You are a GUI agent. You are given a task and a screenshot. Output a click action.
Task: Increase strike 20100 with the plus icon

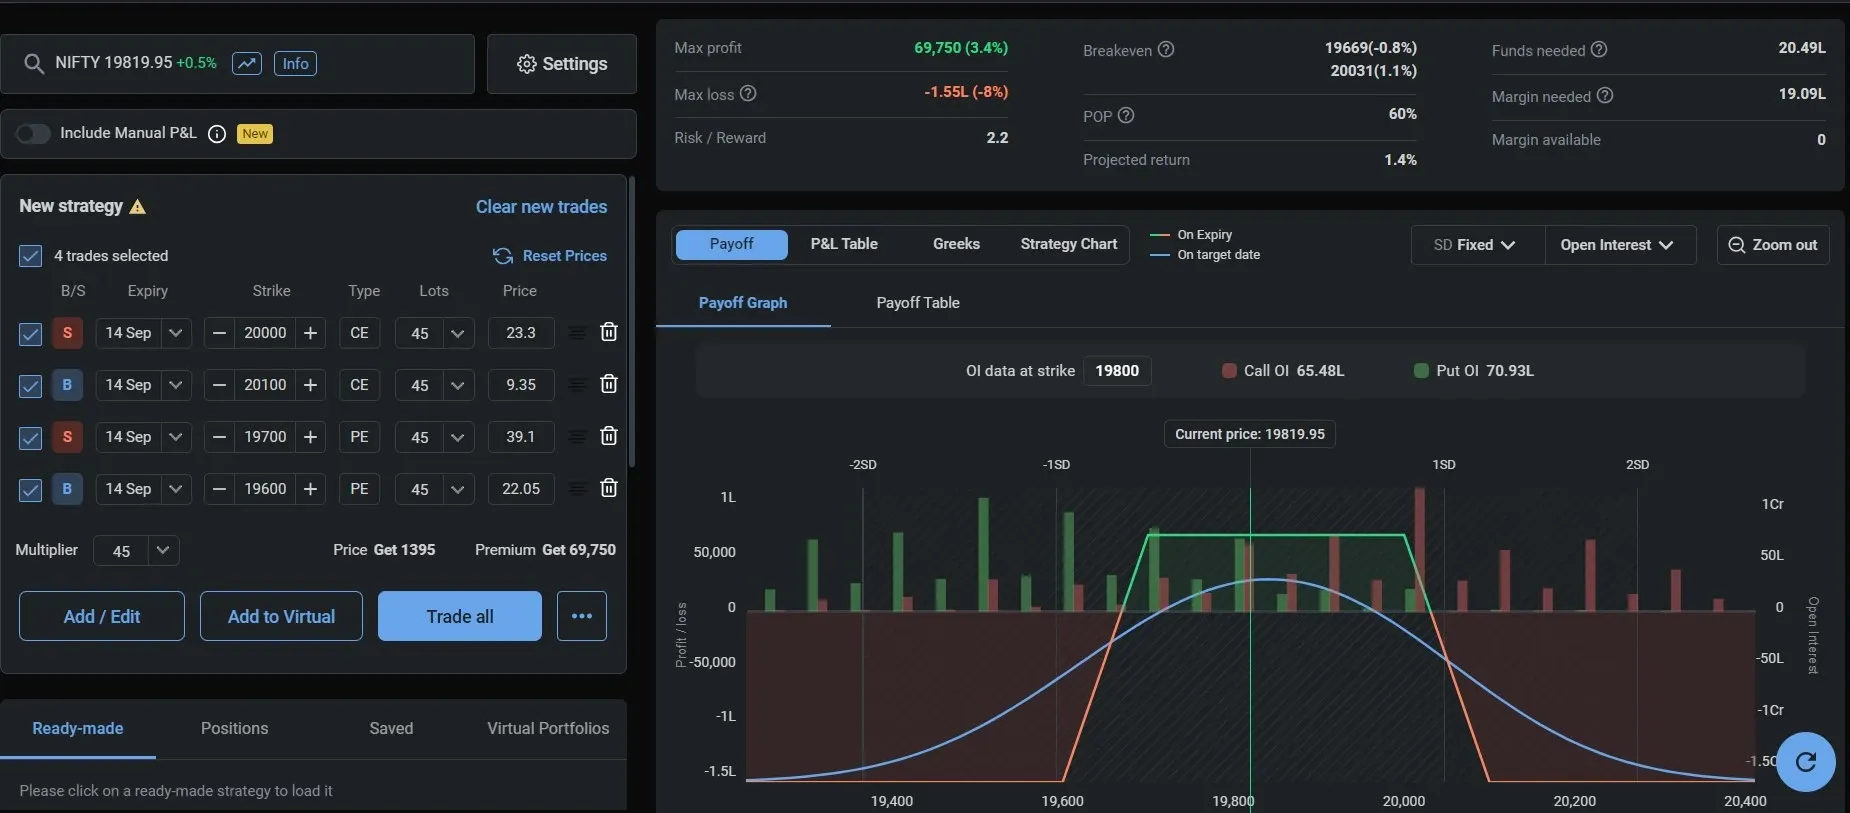[310, 385]
